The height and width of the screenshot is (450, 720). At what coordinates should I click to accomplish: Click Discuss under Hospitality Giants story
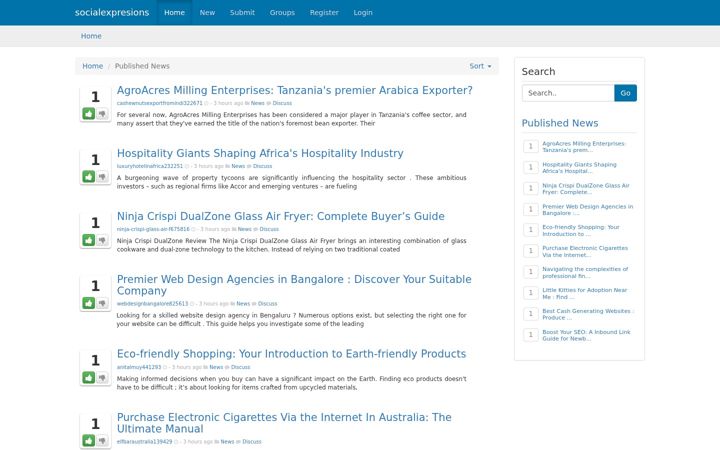[262, 166]
